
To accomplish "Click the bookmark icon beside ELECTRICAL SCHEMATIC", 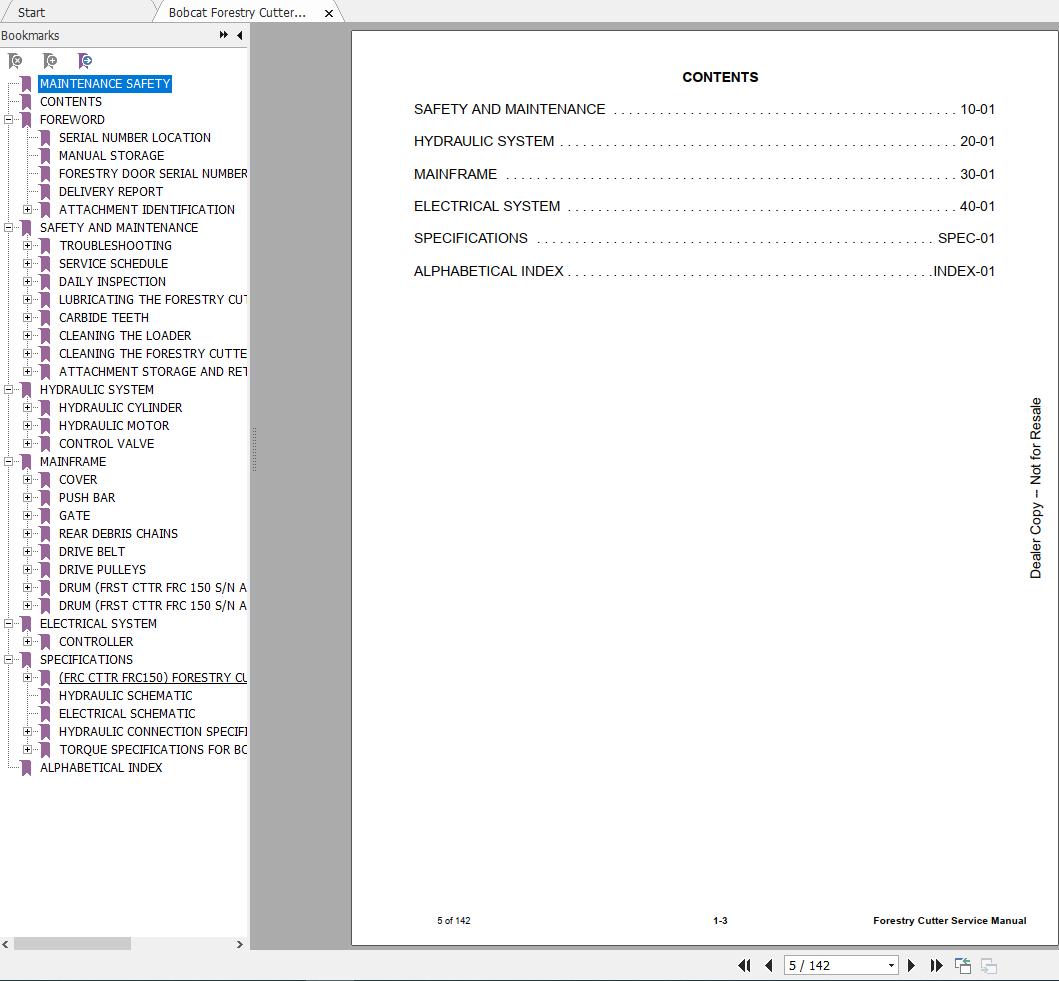I will (x=45, y=714).
